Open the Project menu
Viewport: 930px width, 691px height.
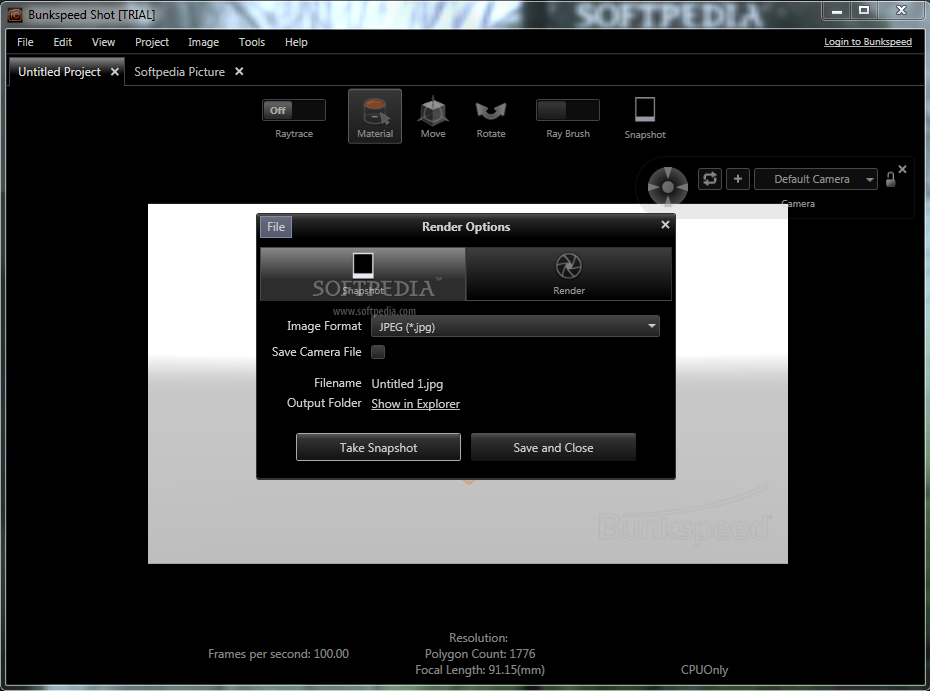point(152,42)
